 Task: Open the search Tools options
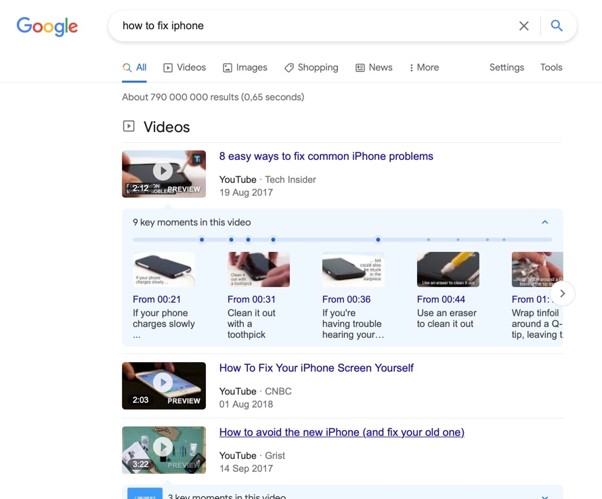click(551, 68)
